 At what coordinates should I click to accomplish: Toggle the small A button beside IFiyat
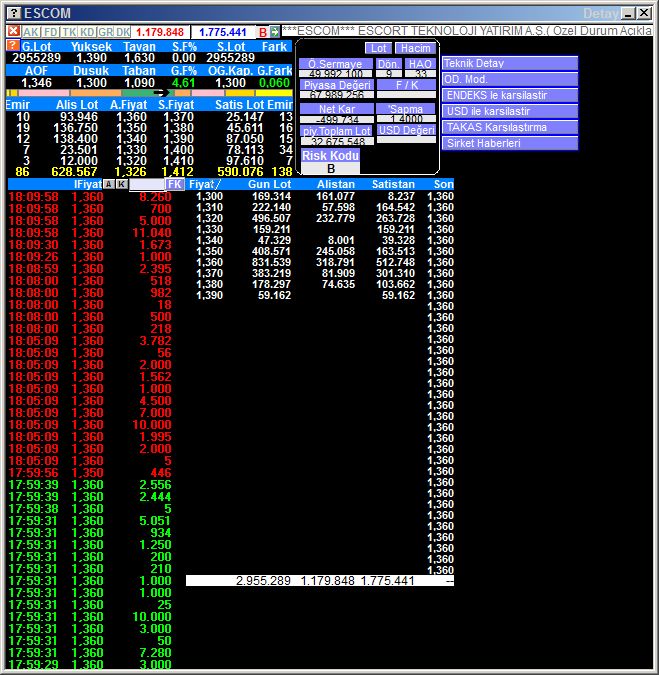tap(109, 184)
